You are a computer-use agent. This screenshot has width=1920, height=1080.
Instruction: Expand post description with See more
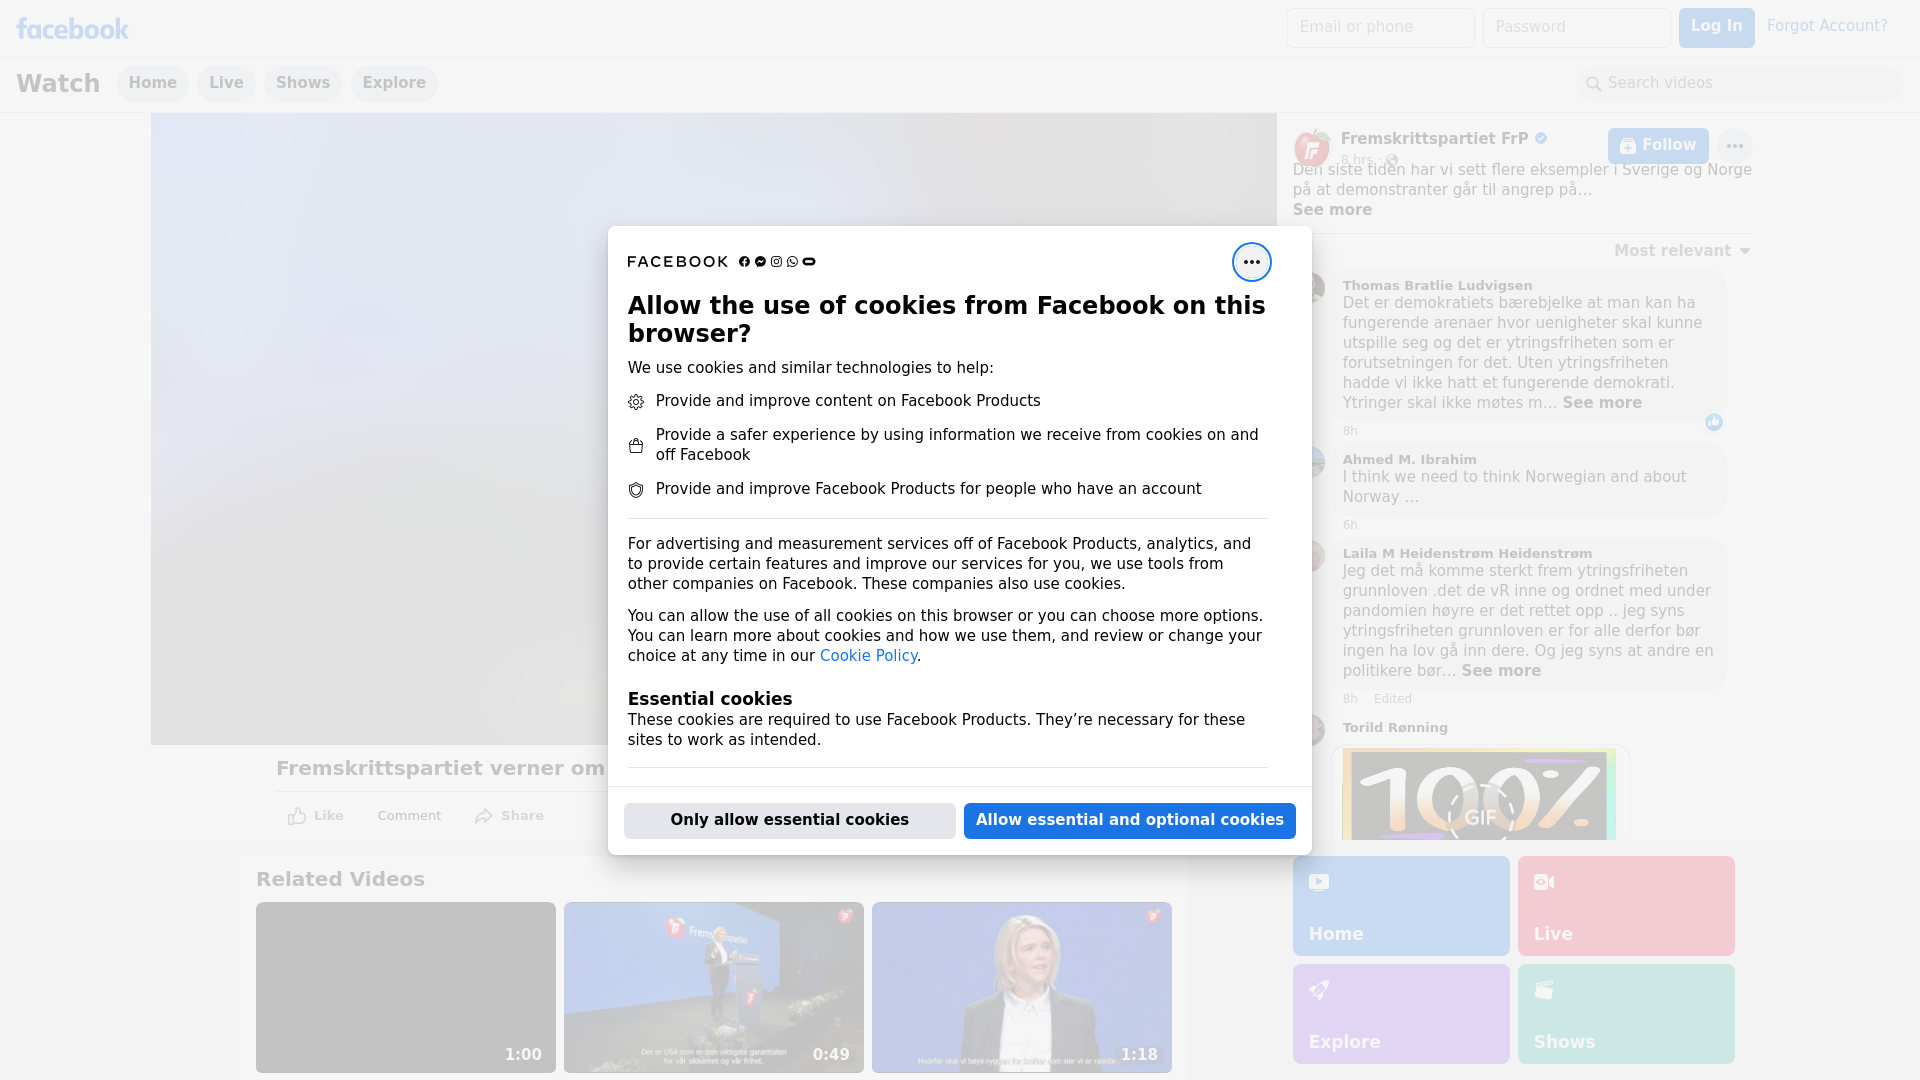point(1332,210)
